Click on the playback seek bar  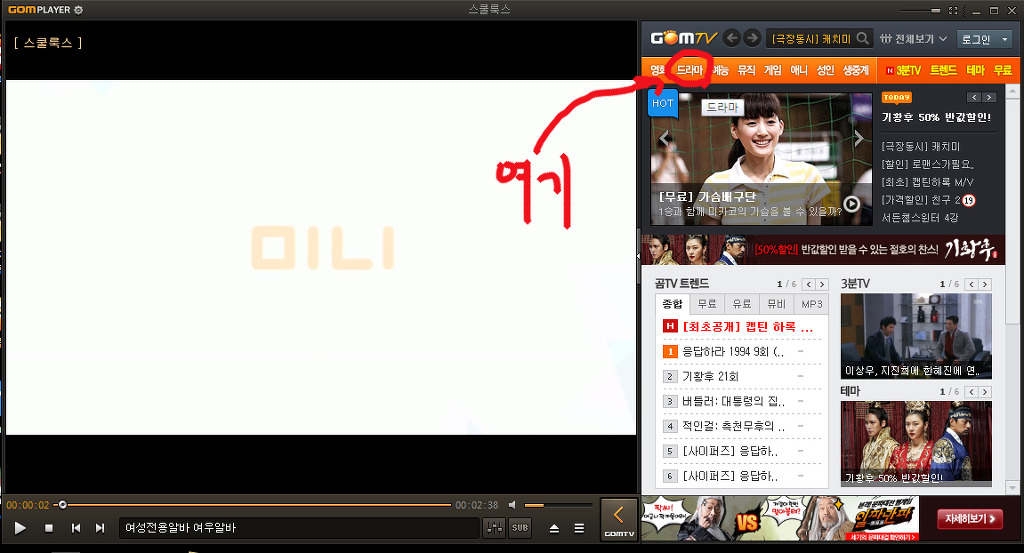click(255, 505)
